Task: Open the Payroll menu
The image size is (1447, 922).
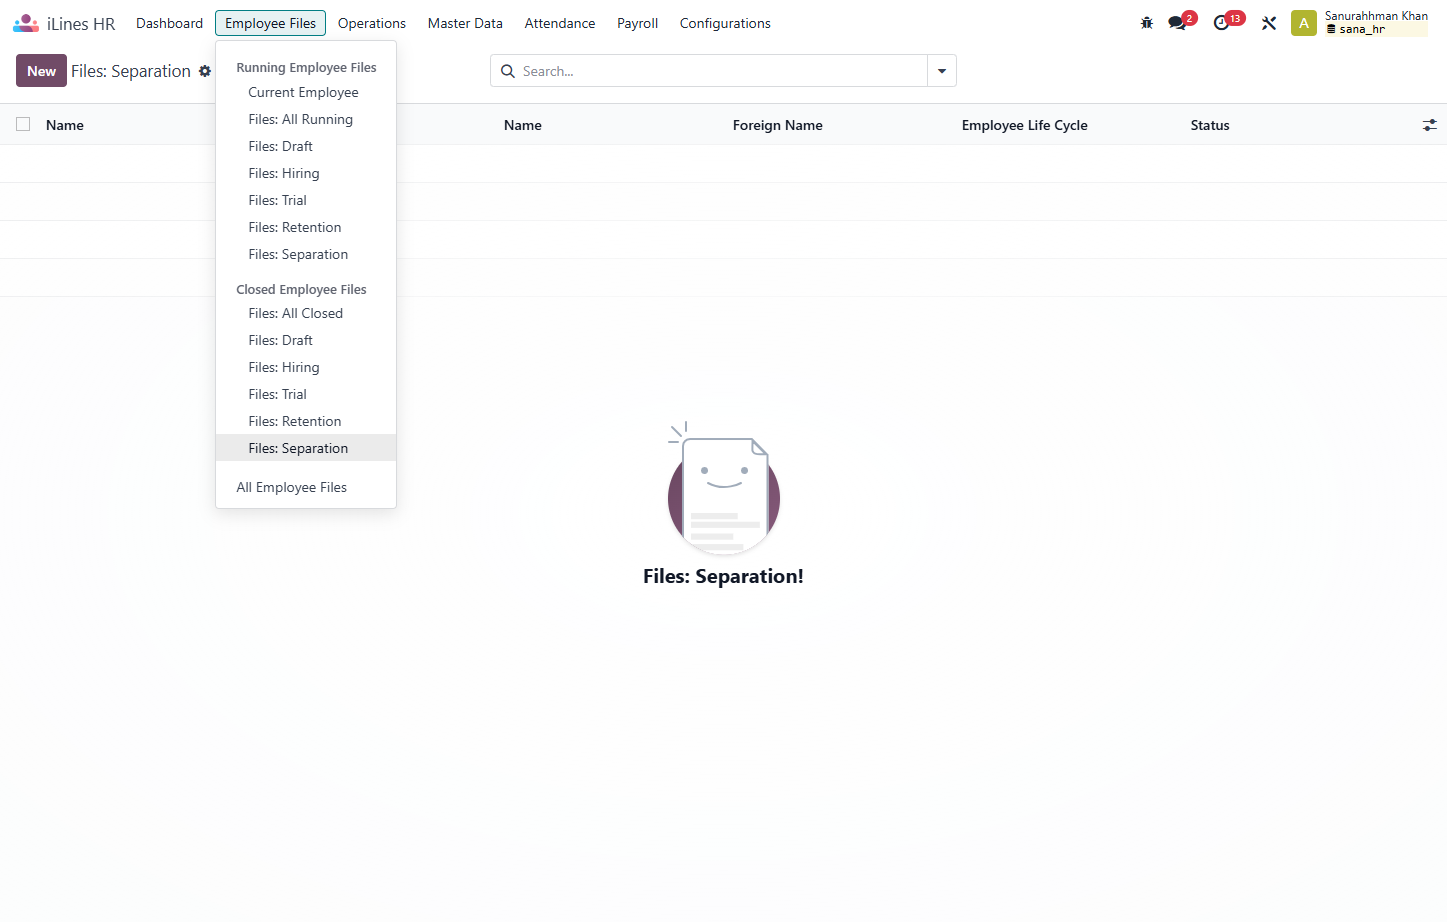Action: click(637, 23)
